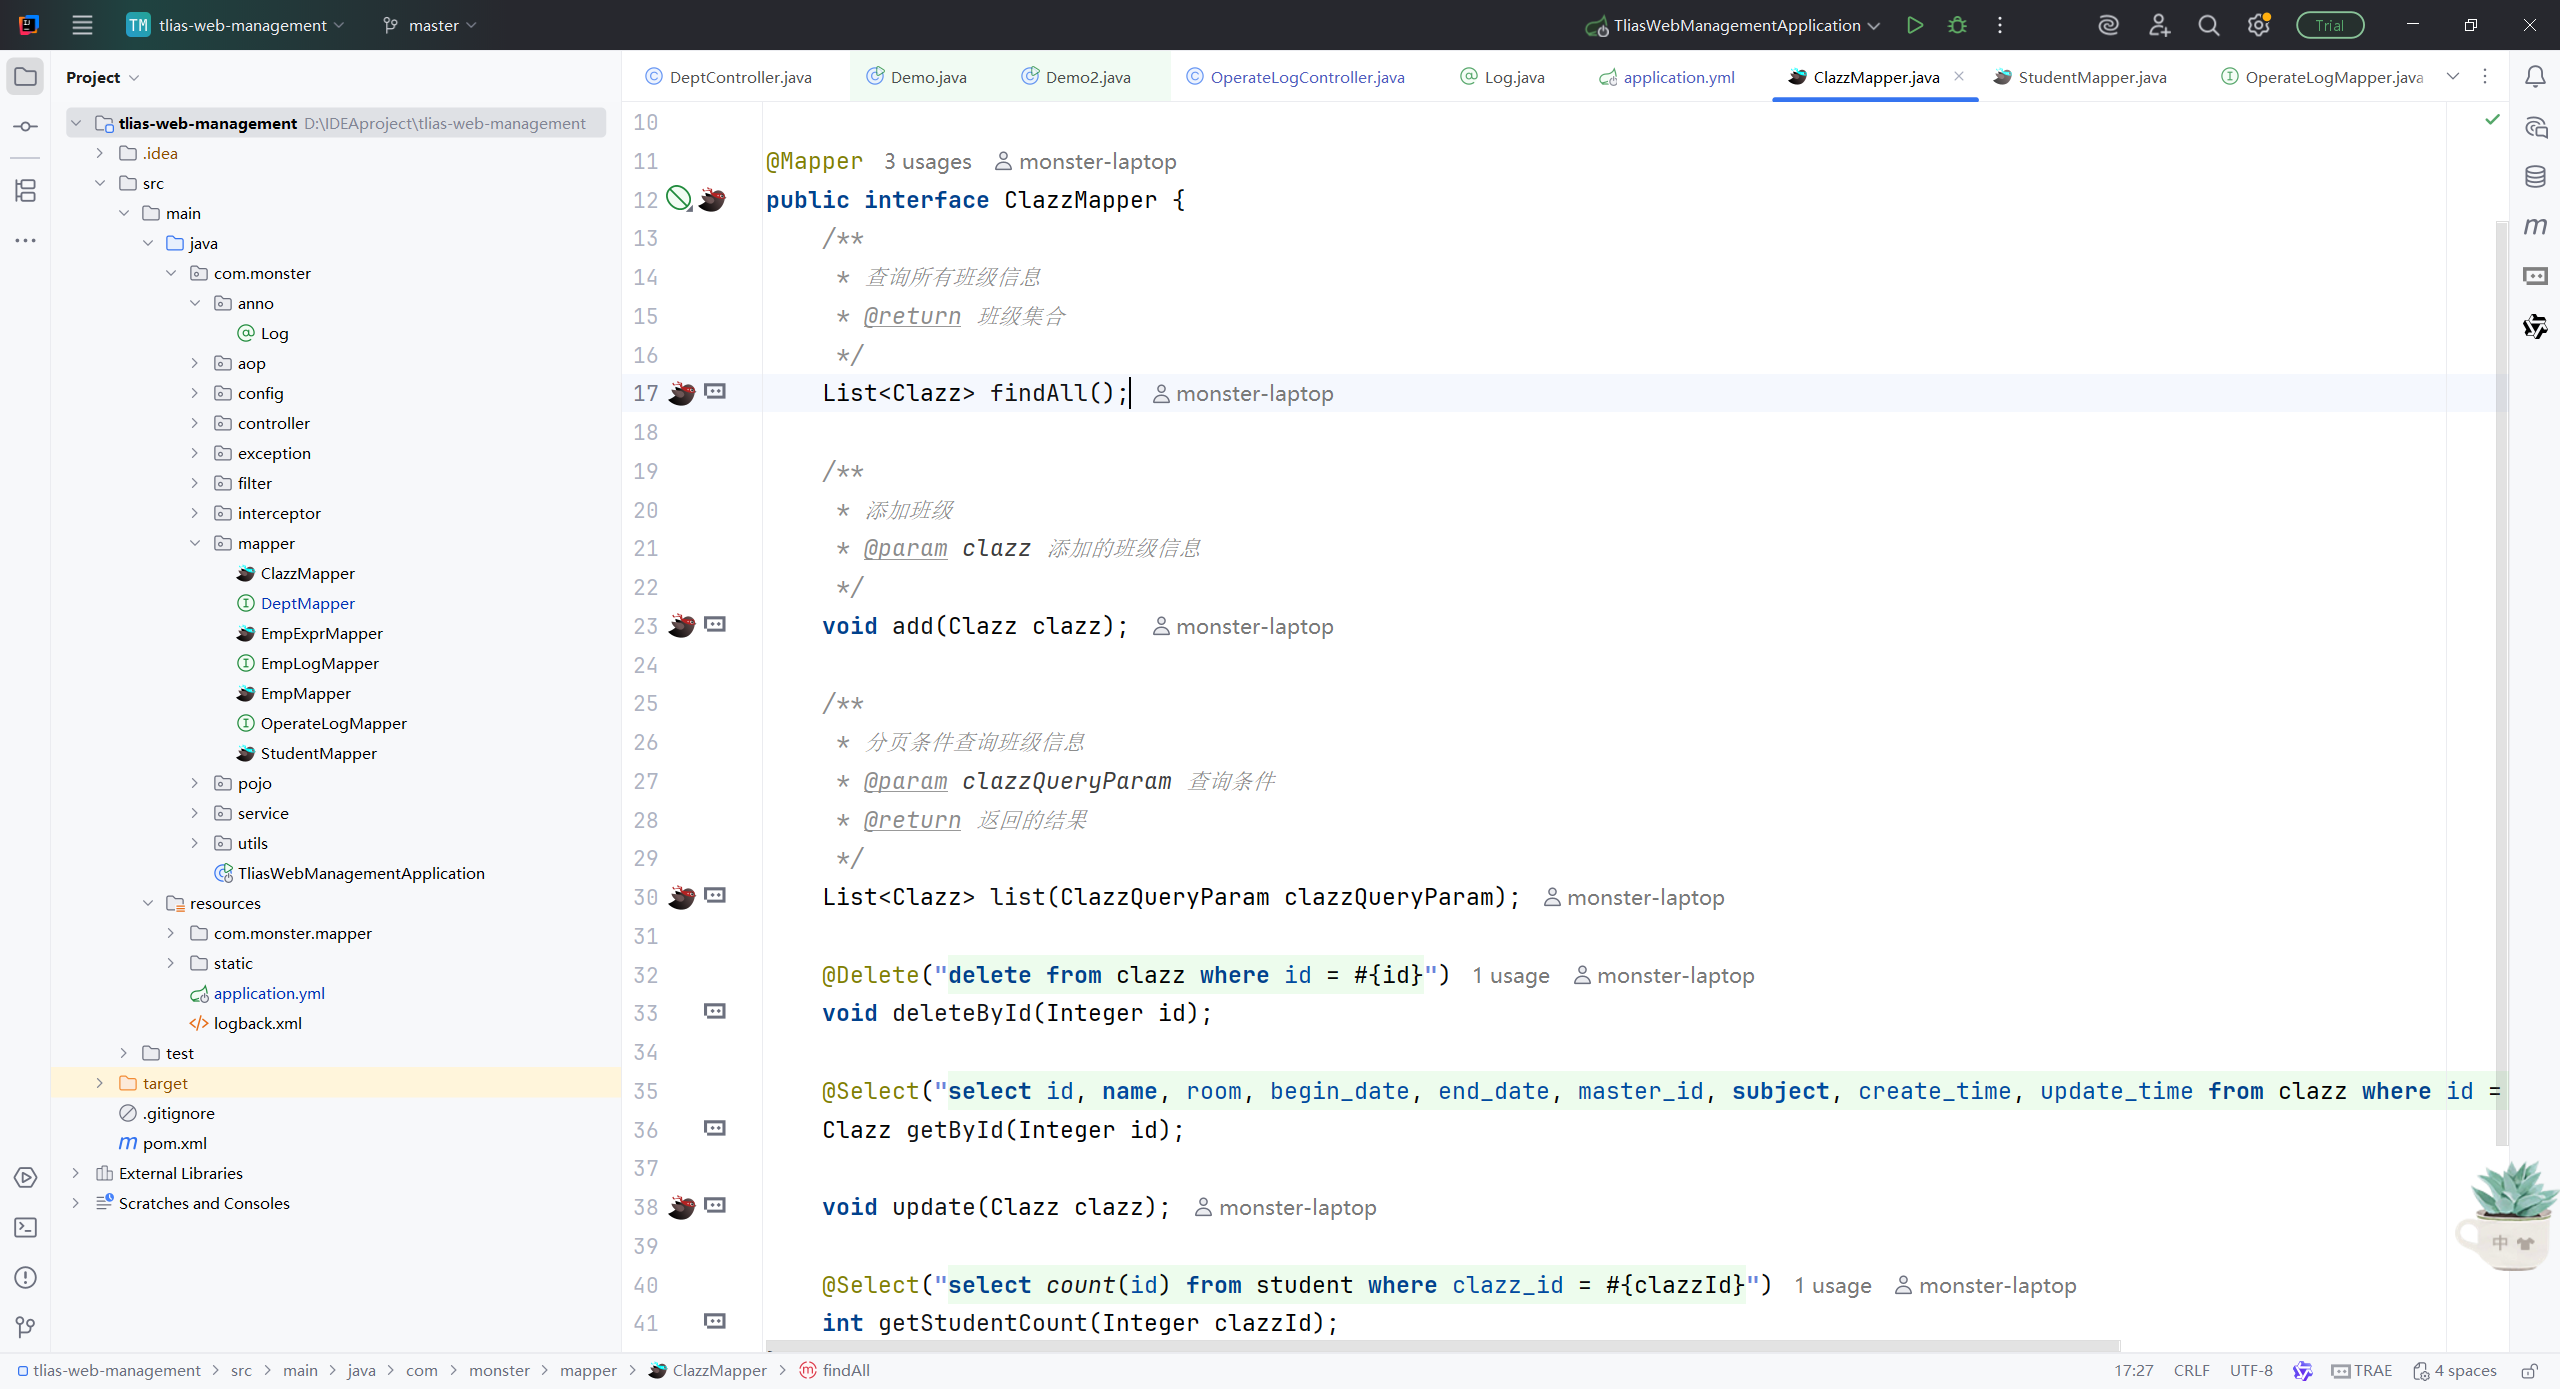2560x1389 pixels.
Task: Click findAll in the breadcrumb bar
Action: tap(845, 1370)
